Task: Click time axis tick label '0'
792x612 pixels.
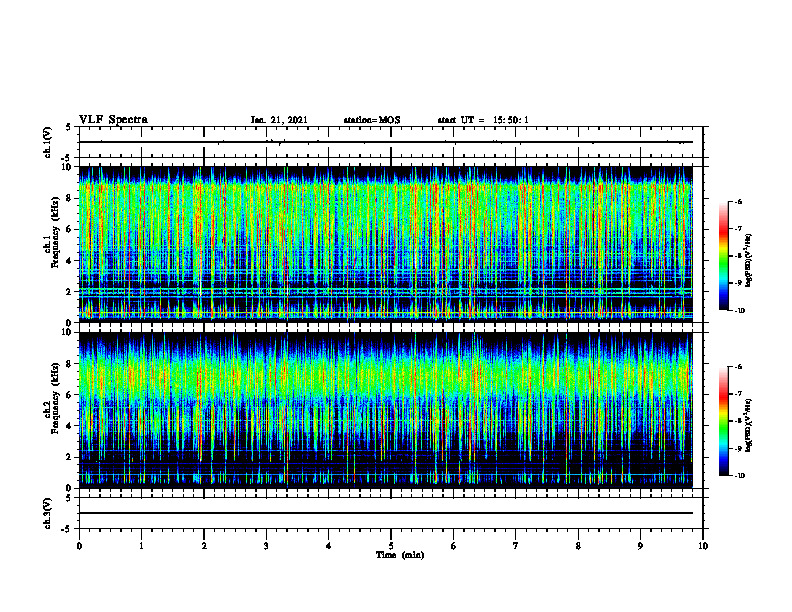Action: click(79, 546)
